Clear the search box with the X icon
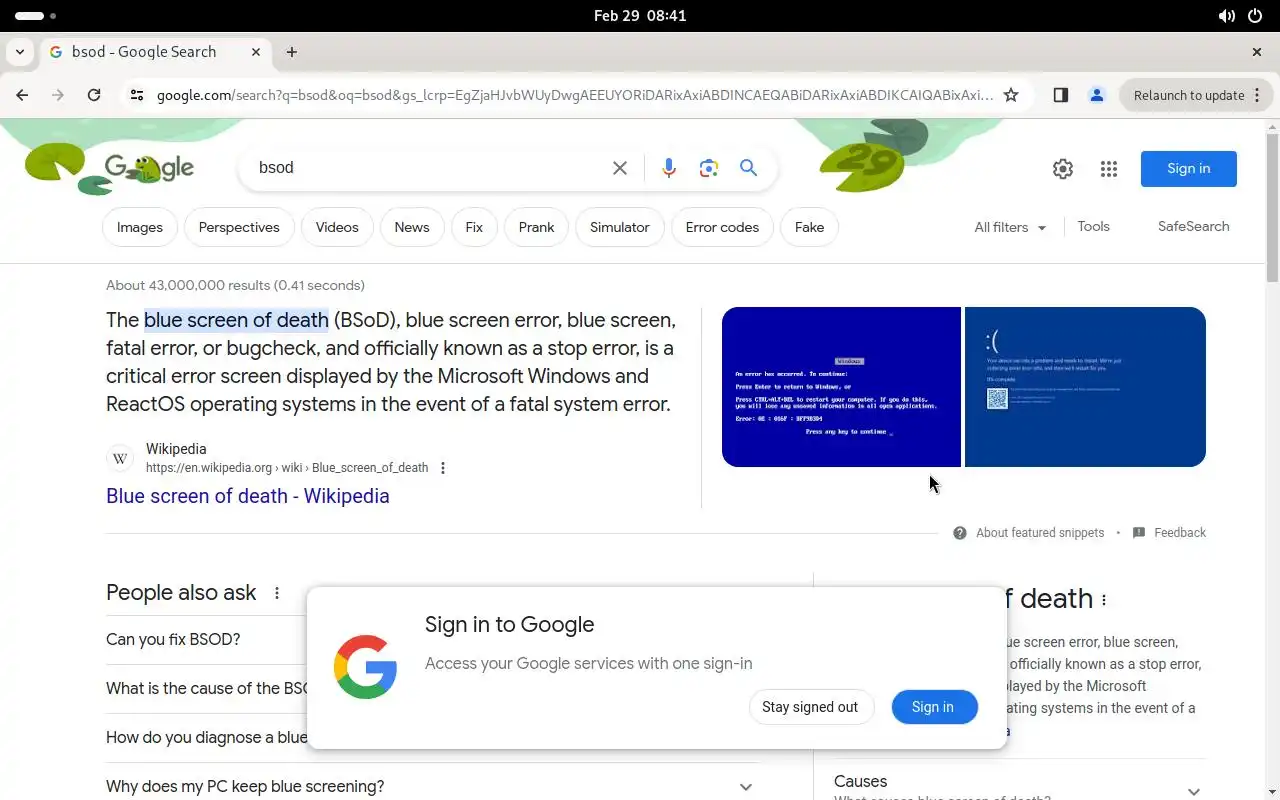The width and height of the screenshot is (1280, 800). [620, 168]
